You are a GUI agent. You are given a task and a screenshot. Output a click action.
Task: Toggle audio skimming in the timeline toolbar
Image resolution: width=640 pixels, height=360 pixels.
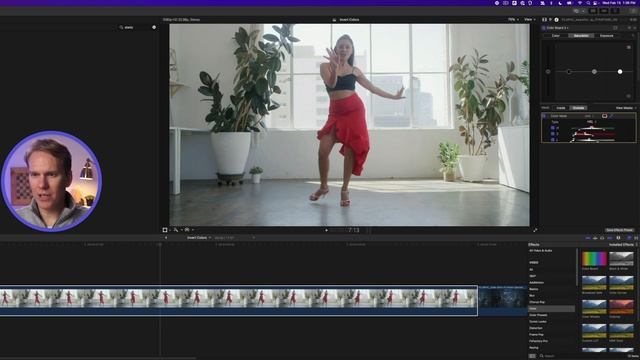[595, 238]
